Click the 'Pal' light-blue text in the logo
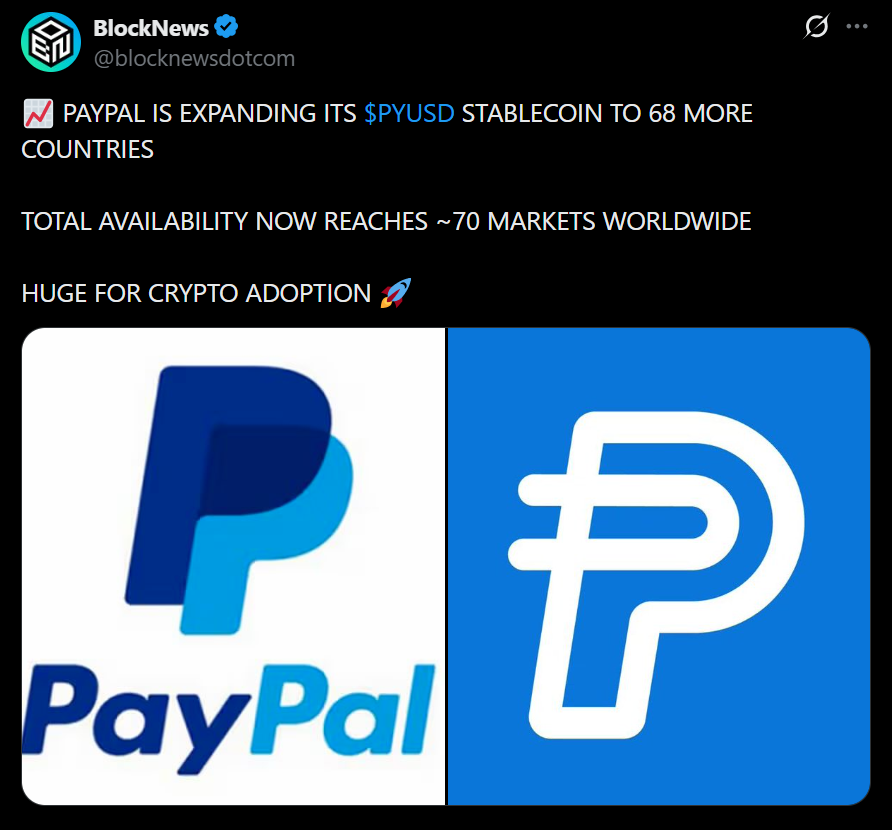 click(x=343, y=709)
